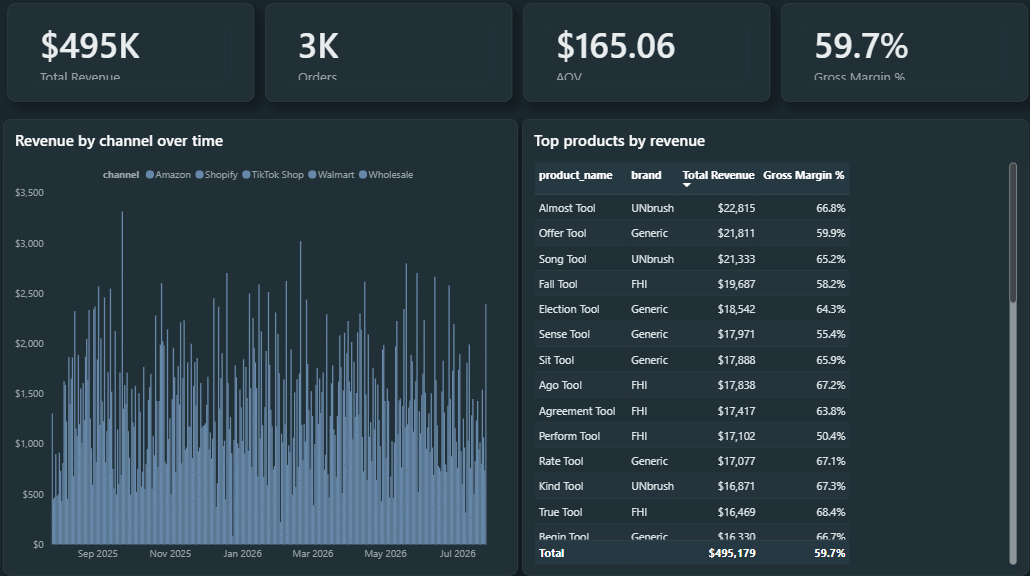Viewport: 1030px width, 576px height.
Task: Click the $16,871 revenue value
Action: tap(736, 487)
